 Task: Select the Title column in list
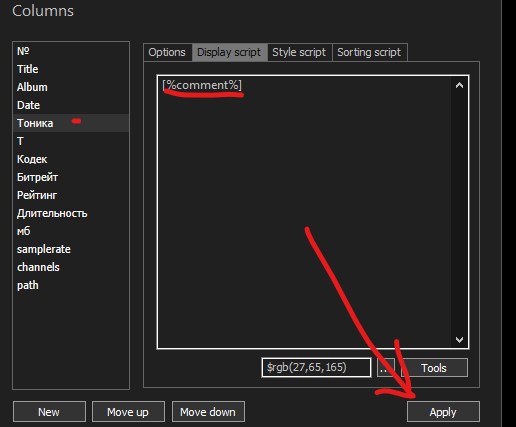click(x=71, y=69)
